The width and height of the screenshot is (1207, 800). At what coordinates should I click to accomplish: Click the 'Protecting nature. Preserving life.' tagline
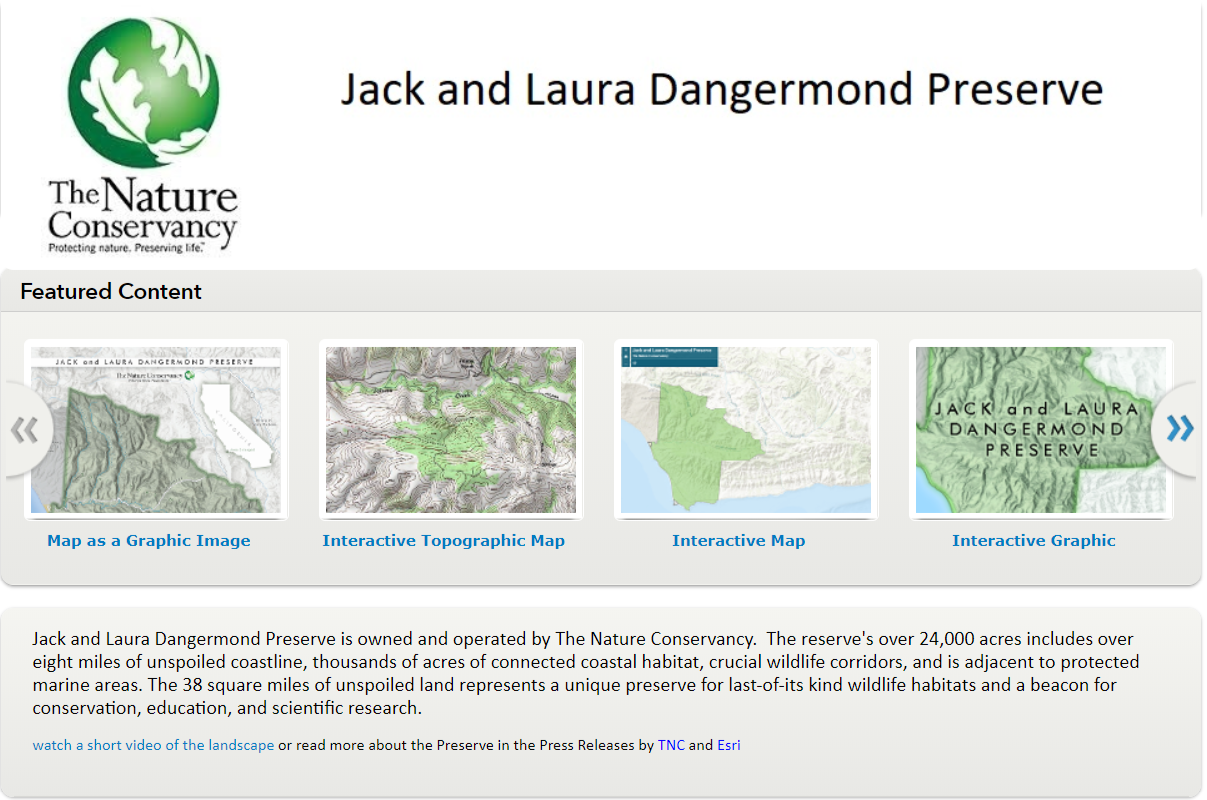(127, 246)
